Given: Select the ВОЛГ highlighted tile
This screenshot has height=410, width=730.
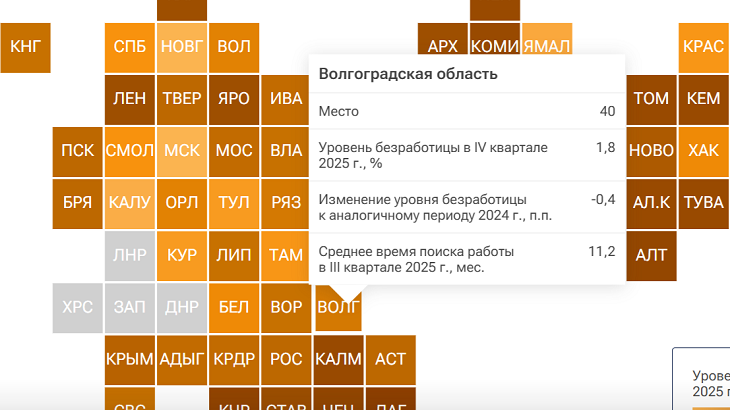Looking at the screenshot, I should (x=337, y=307).
